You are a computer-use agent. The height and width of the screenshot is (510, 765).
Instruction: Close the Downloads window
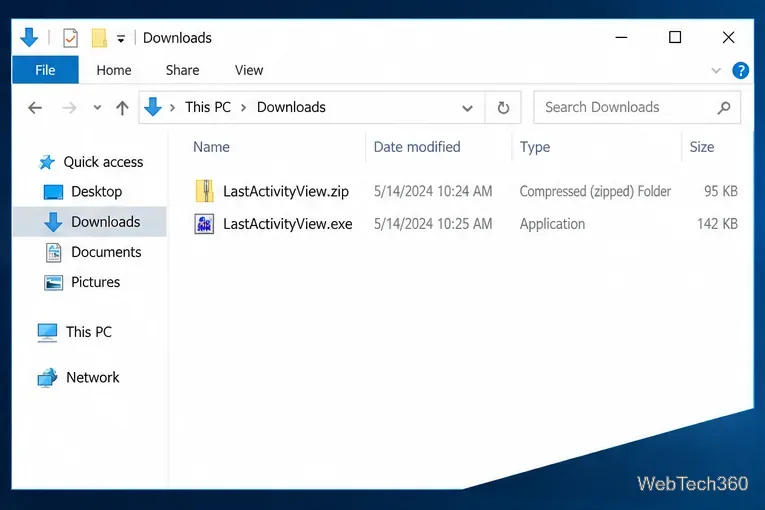[728, 38]
